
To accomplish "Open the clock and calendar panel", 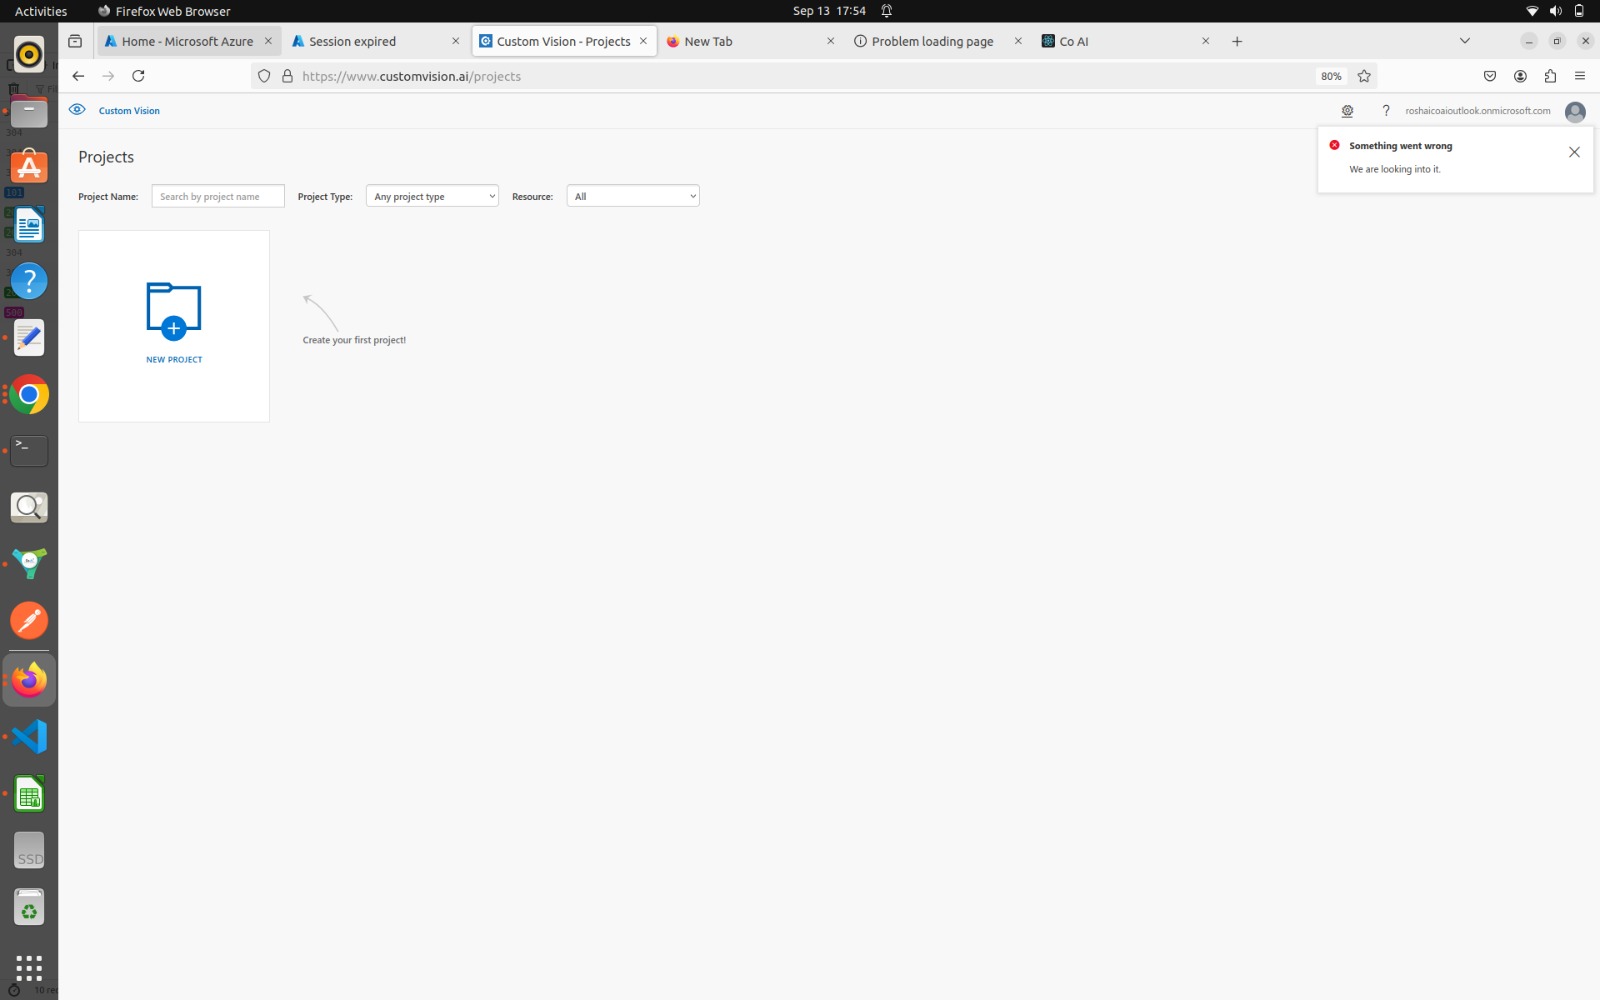I will pyautogui.click(x=829, y=11).
